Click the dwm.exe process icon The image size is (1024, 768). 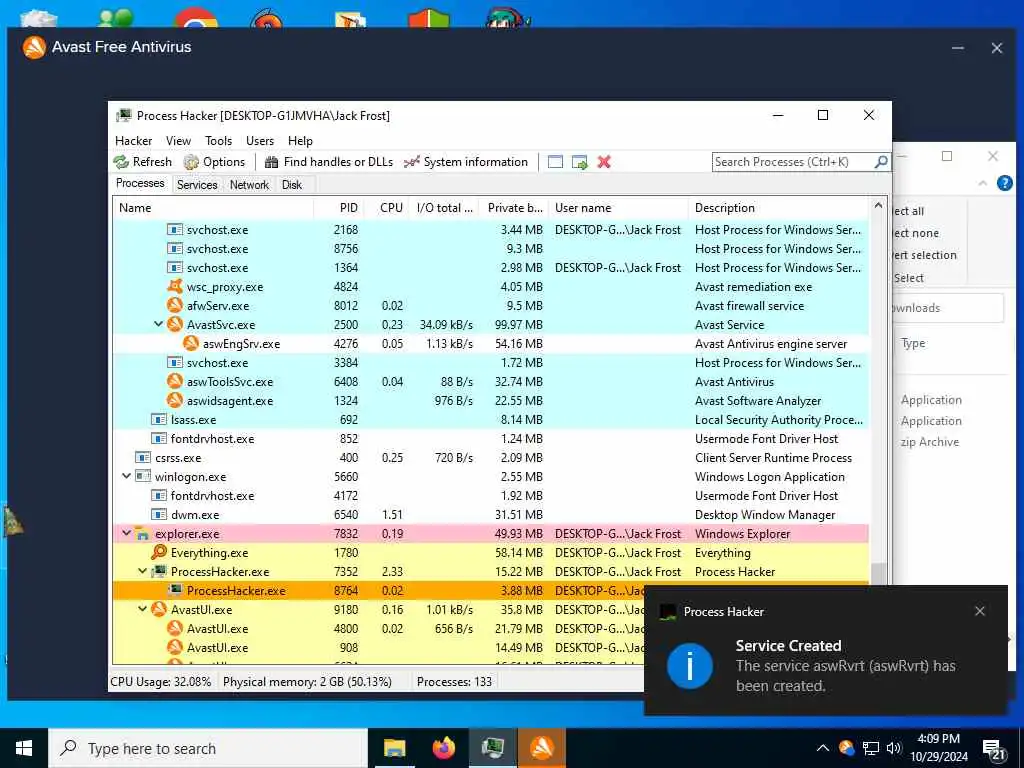point(159,514)
